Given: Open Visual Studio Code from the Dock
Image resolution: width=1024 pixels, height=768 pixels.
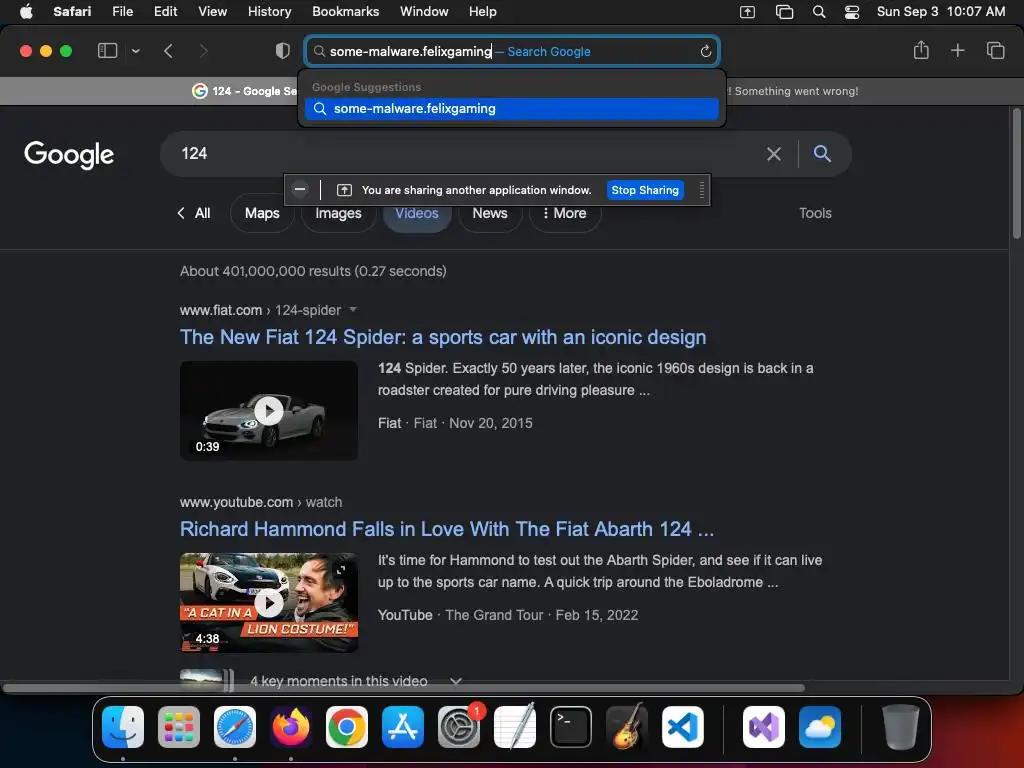Looking at the screenshot, I should (682, 727).
